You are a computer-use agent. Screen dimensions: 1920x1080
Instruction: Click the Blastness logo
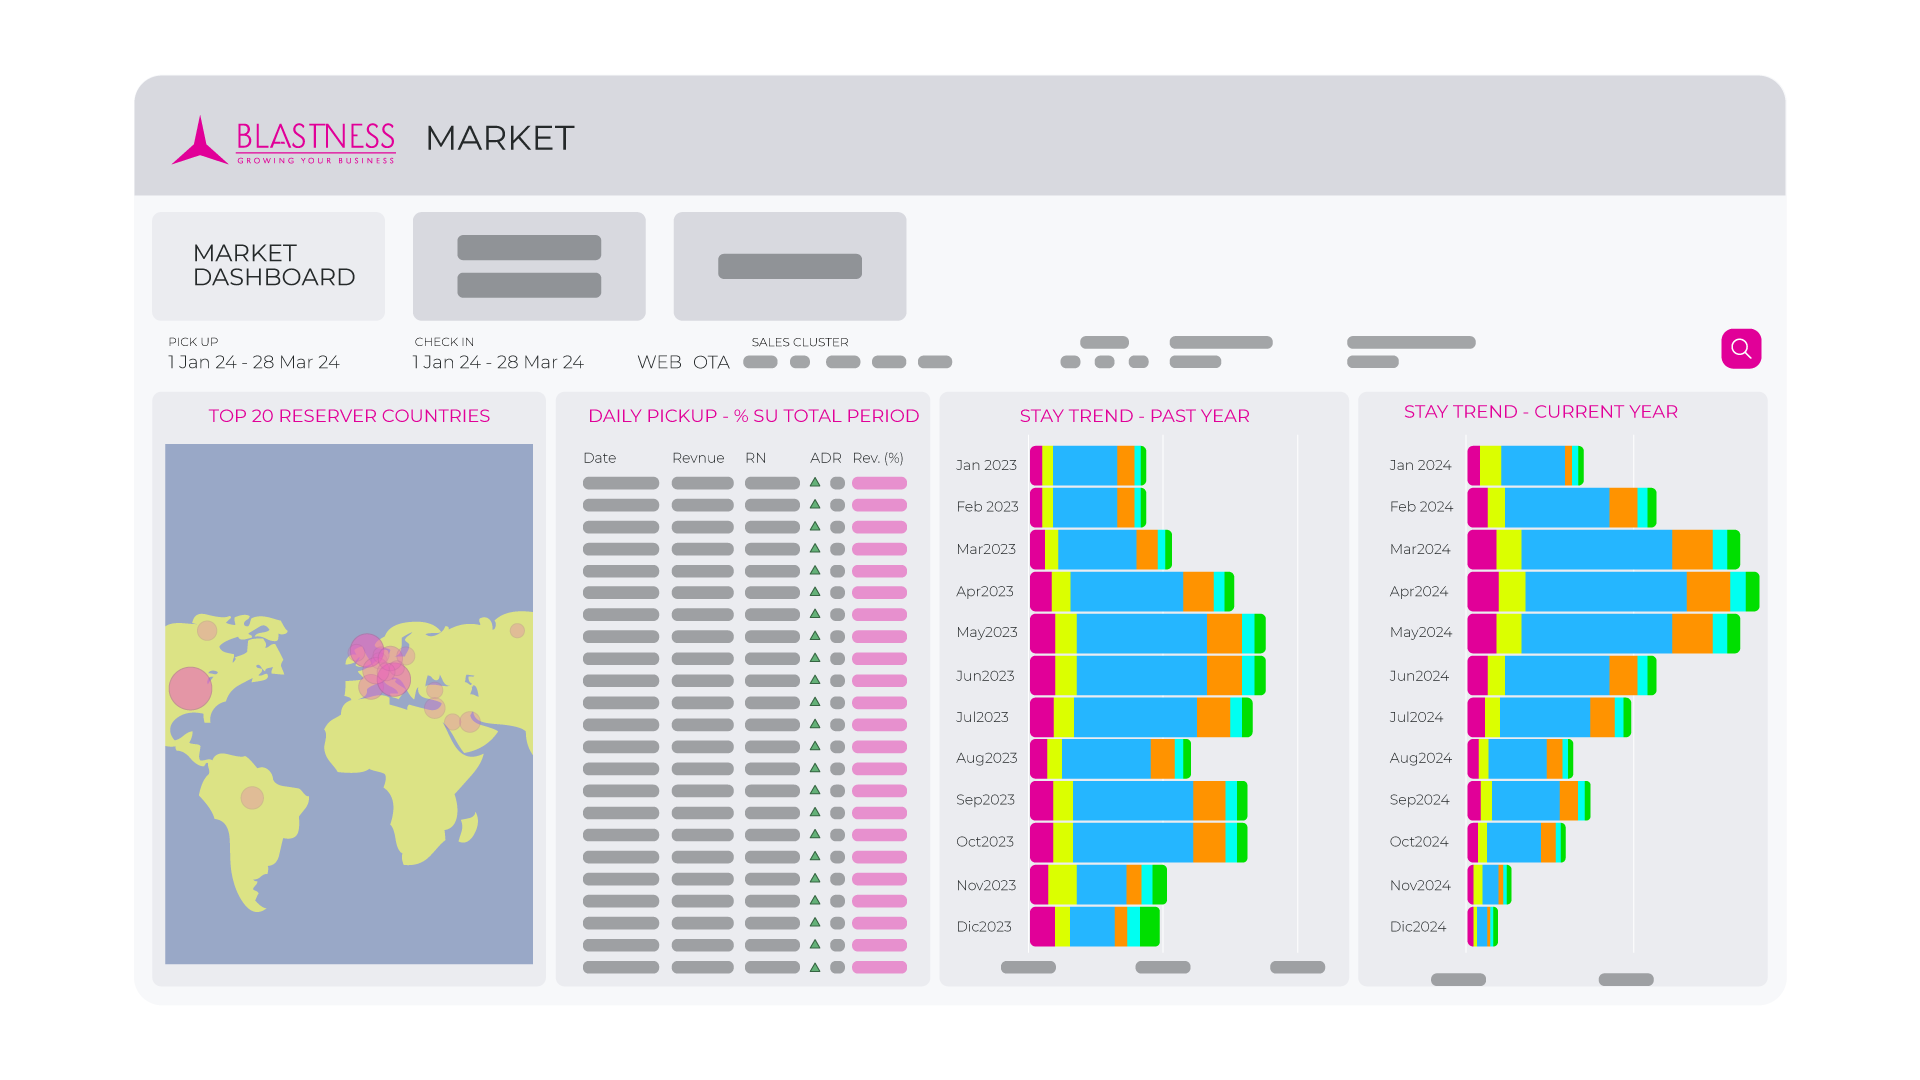285,140
